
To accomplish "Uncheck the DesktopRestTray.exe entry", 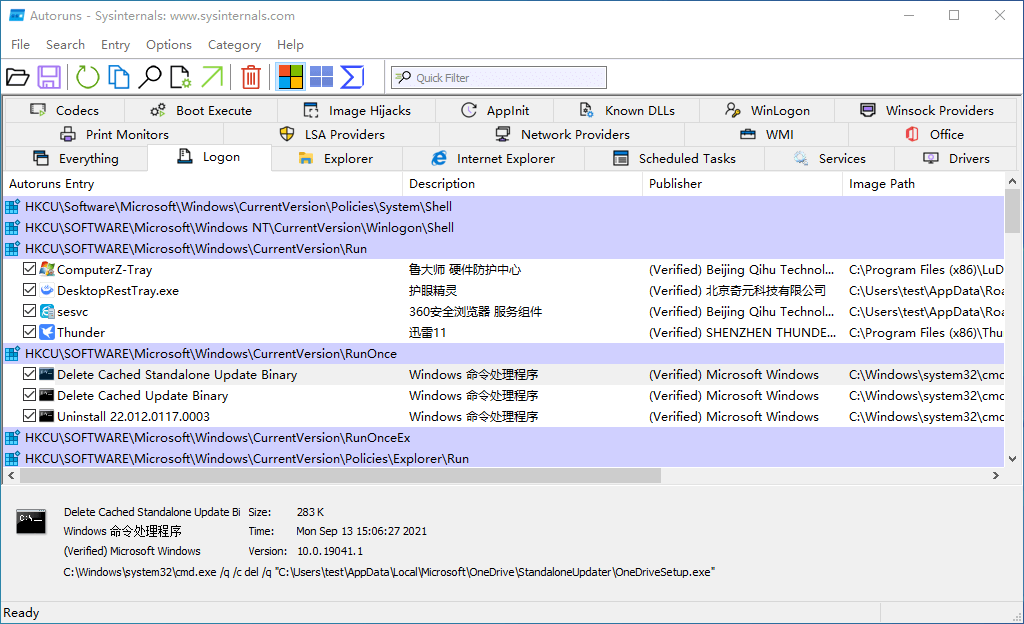I will point(29,289).
